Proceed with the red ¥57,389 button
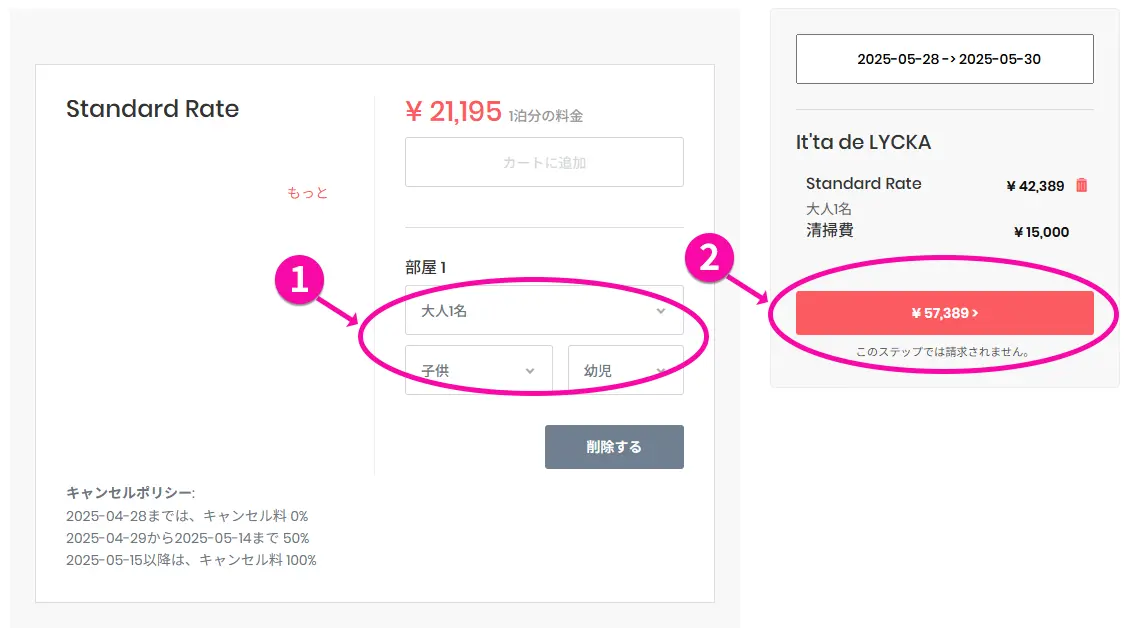This screenshot has height=628, width=1139. tap(944, 313)
